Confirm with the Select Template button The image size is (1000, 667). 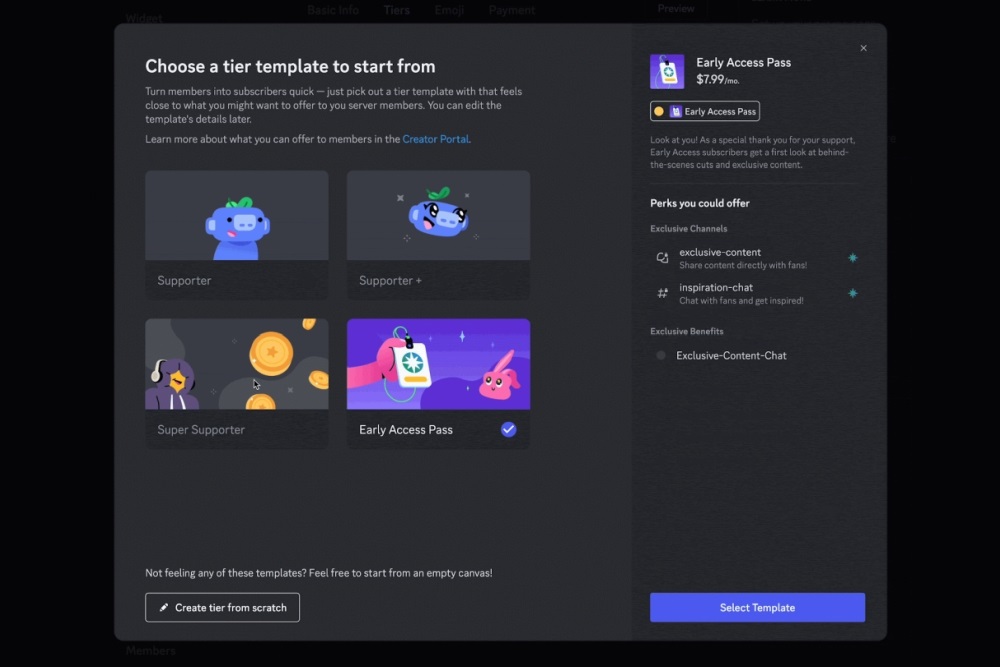[x=757, y=608]
